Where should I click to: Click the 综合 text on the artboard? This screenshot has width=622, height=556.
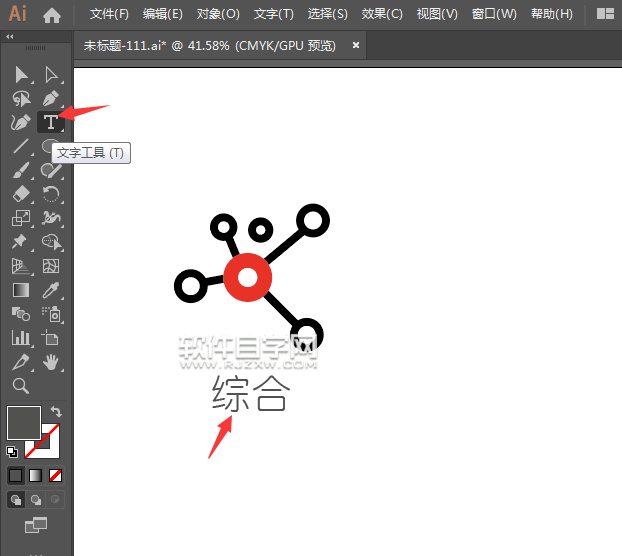coord(251,393)
